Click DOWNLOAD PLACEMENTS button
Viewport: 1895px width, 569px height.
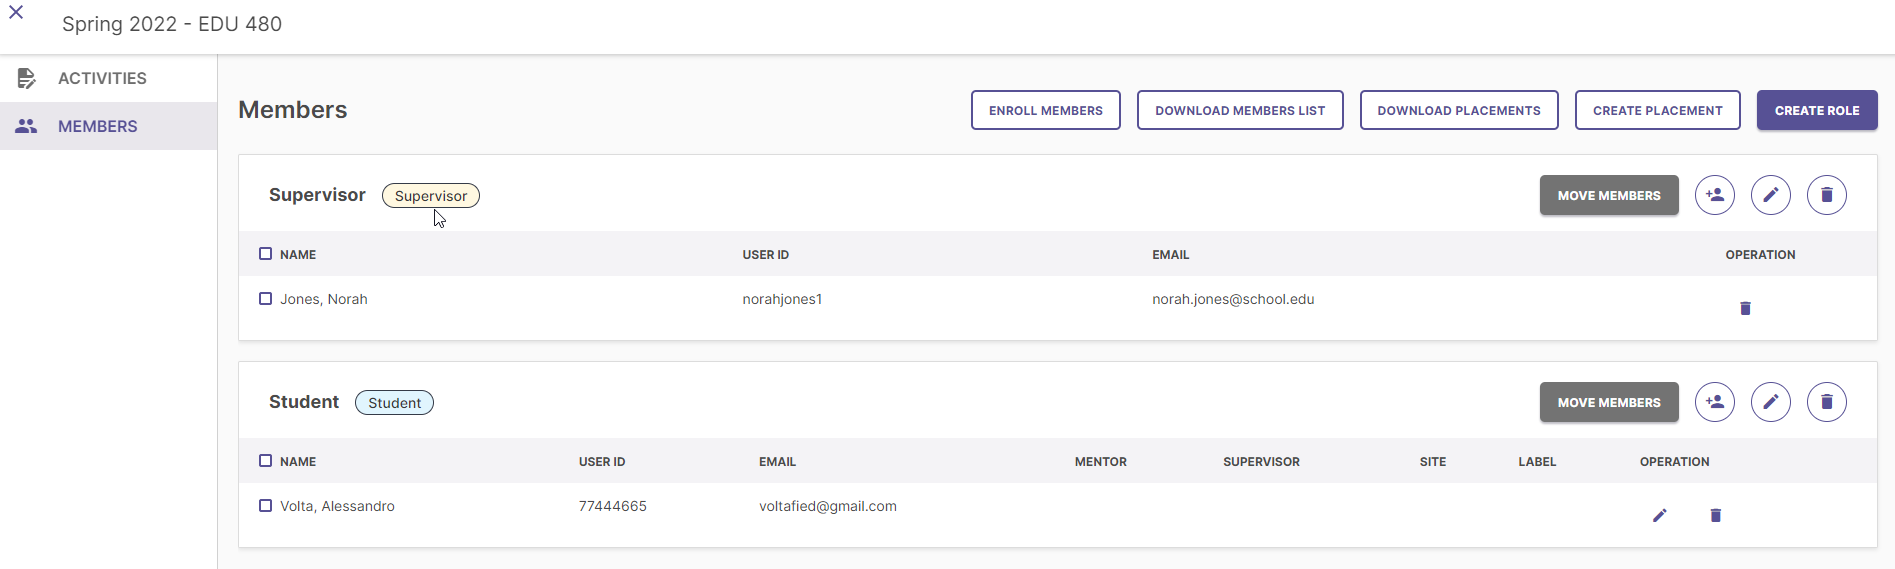(1459, 110)
